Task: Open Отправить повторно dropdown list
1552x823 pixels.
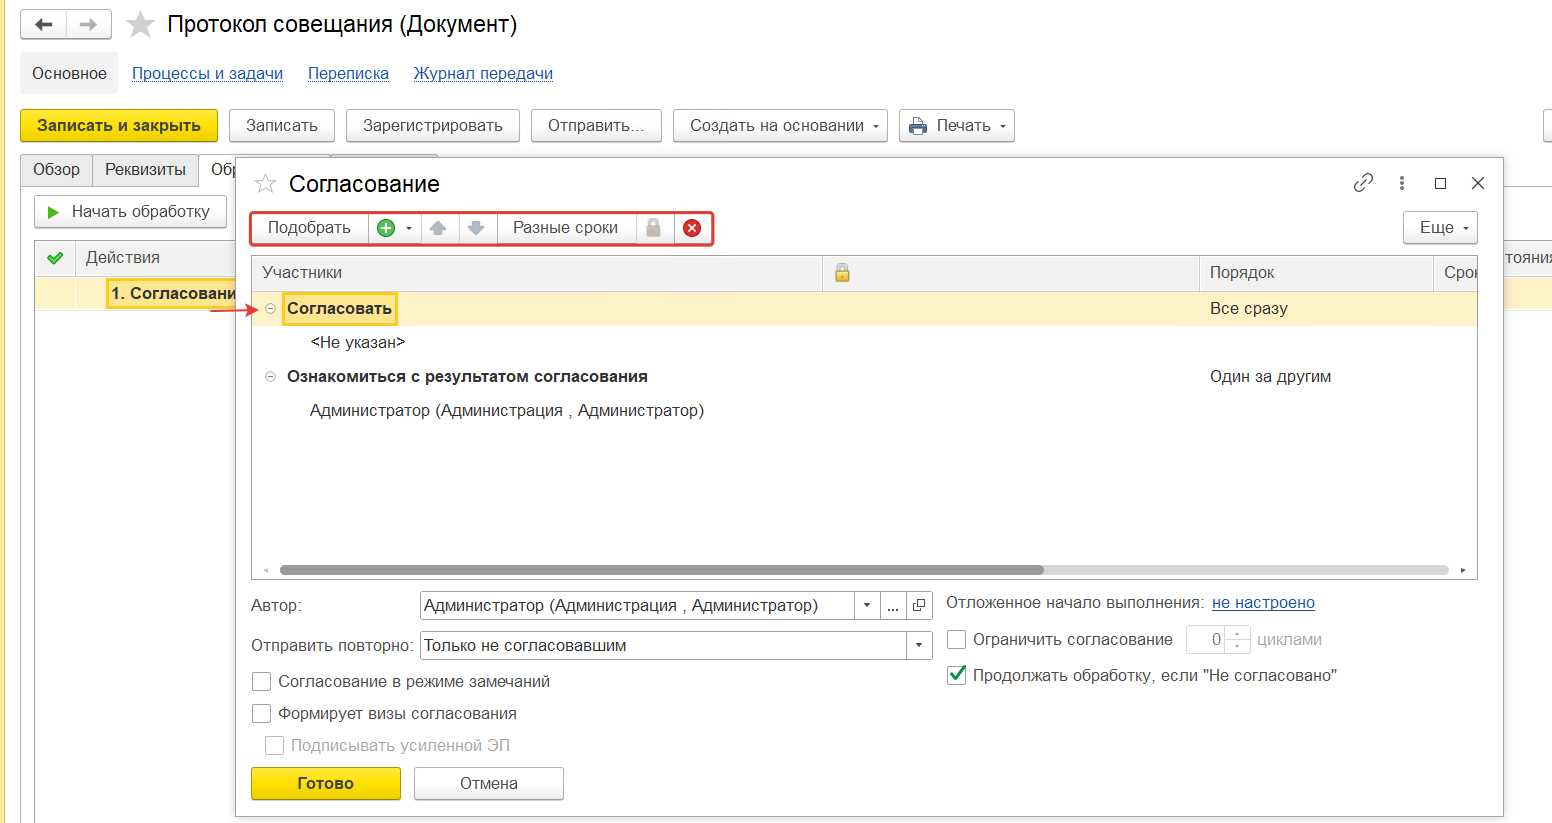Action: (919, 646)
